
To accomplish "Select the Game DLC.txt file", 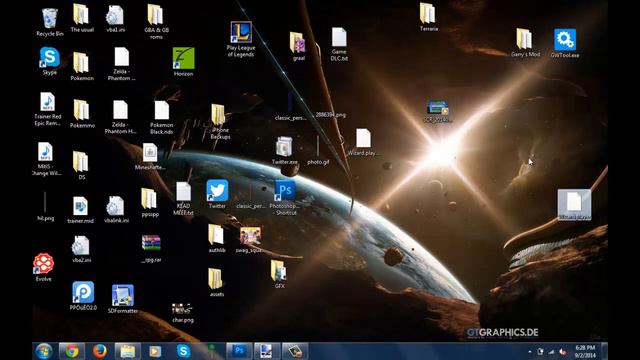I will (339, 44).
